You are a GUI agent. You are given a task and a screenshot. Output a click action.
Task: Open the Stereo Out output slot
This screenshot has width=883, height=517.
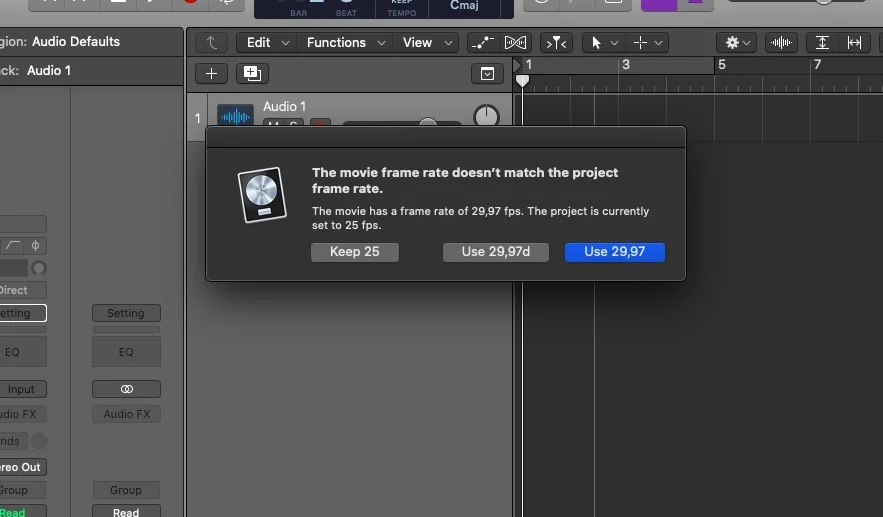(x=23, y=467)
